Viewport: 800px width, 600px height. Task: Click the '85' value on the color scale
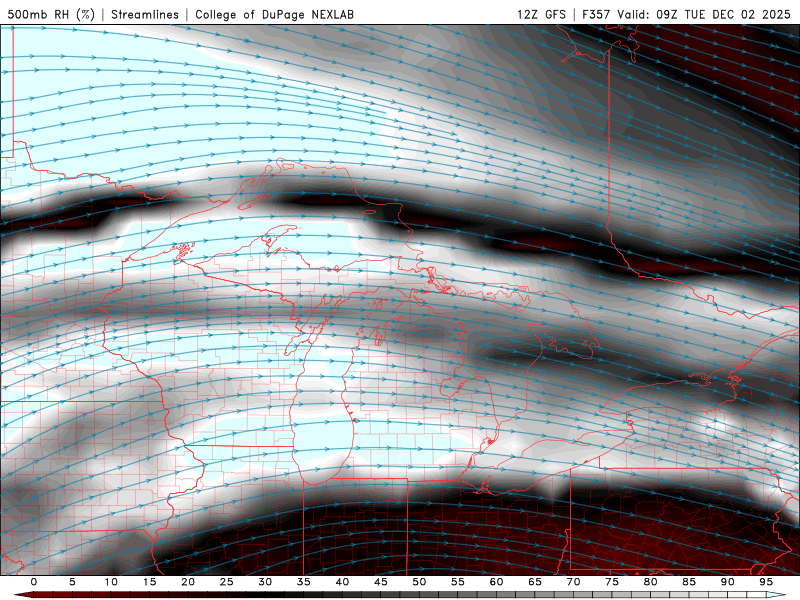coord(689,582)
